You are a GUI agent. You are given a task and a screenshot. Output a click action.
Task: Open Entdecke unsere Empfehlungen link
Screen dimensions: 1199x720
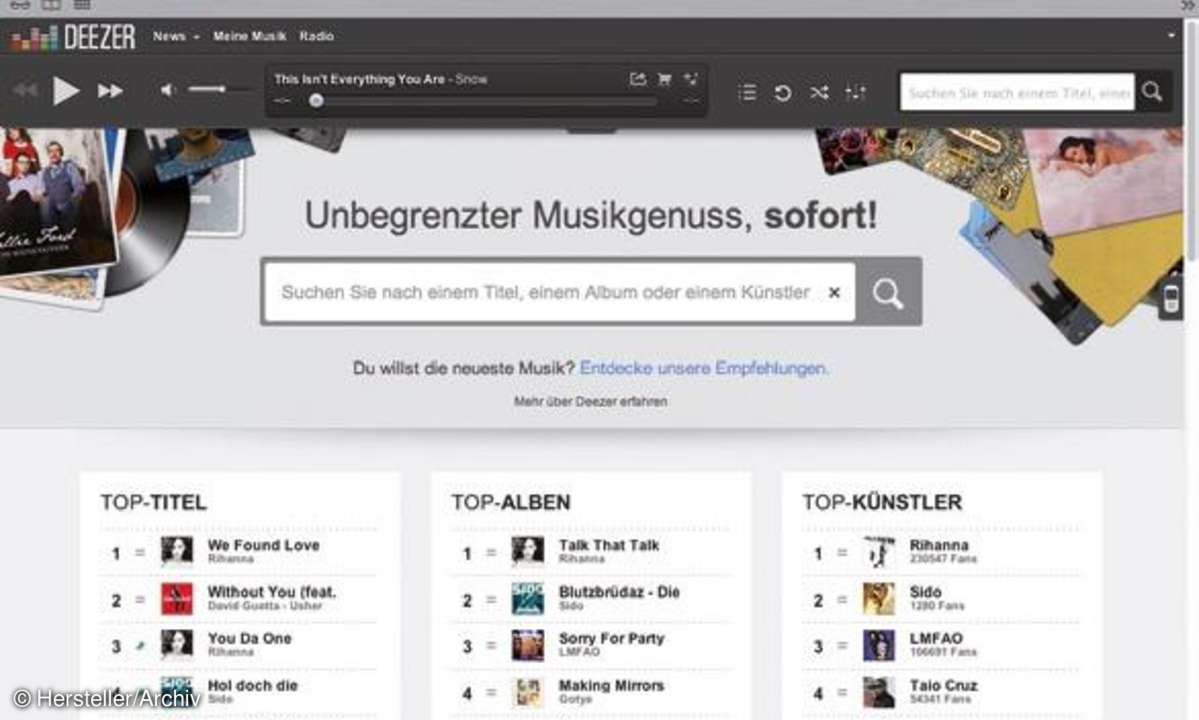703,368
